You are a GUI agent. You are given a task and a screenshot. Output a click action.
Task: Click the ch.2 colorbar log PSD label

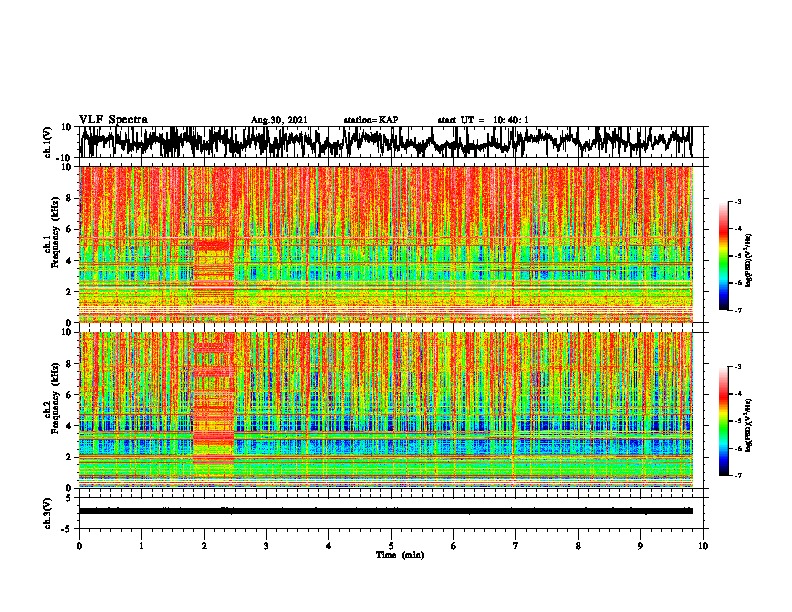[x=748, y=425]
